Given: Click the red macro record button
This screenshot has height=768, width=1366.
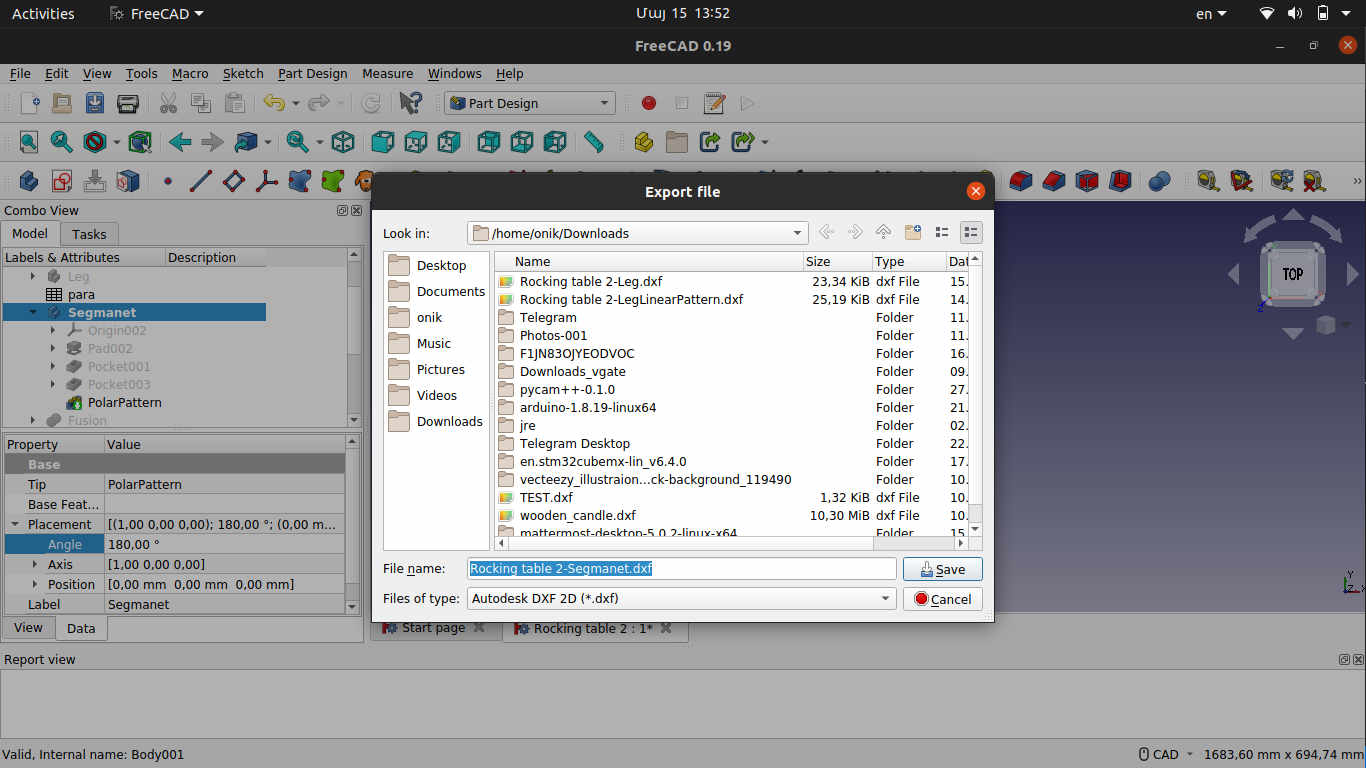Looking at the screenshot, I should click(x=649, y=103).
